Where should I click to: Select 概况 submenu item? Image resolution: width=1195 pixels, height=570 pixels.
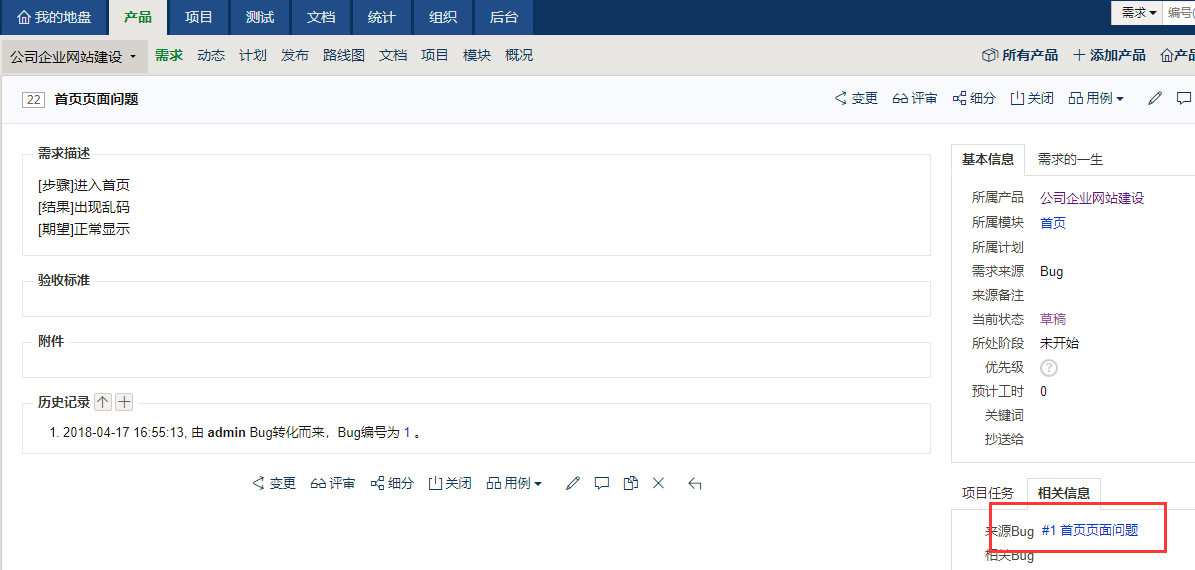519,56
